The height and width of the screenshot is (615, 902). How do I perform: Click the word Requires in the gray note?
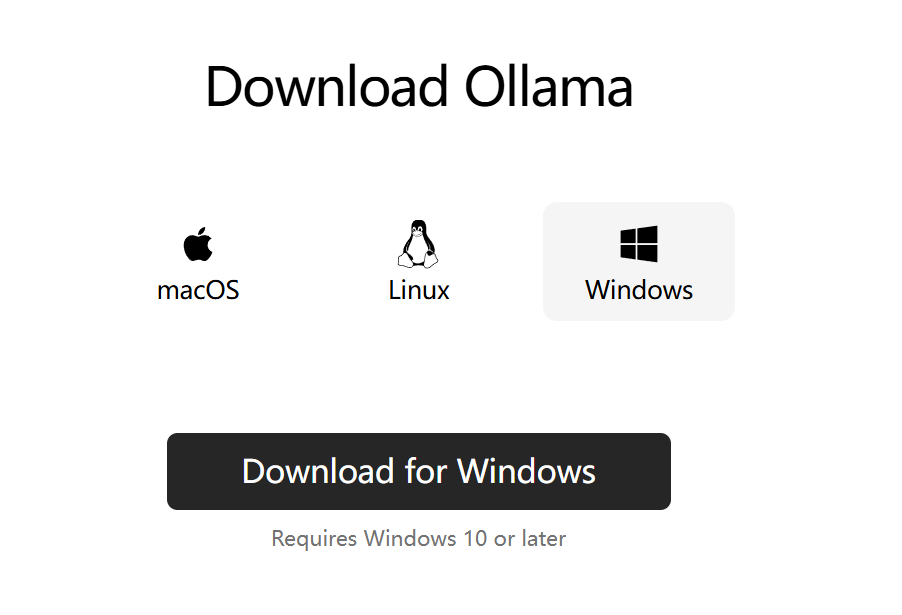[314, 538]
